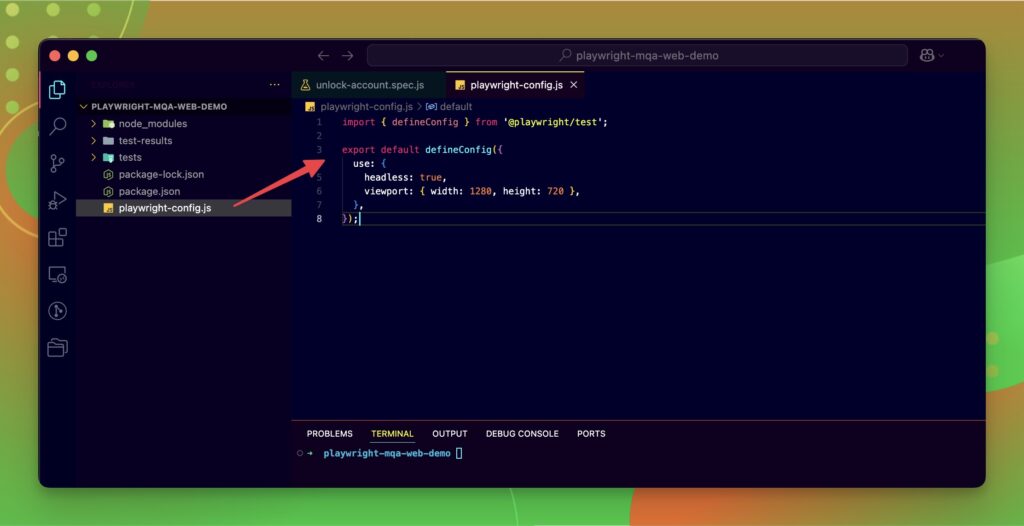Go back with the left arrow
The image size is (1024, 526).
(323, 56)
